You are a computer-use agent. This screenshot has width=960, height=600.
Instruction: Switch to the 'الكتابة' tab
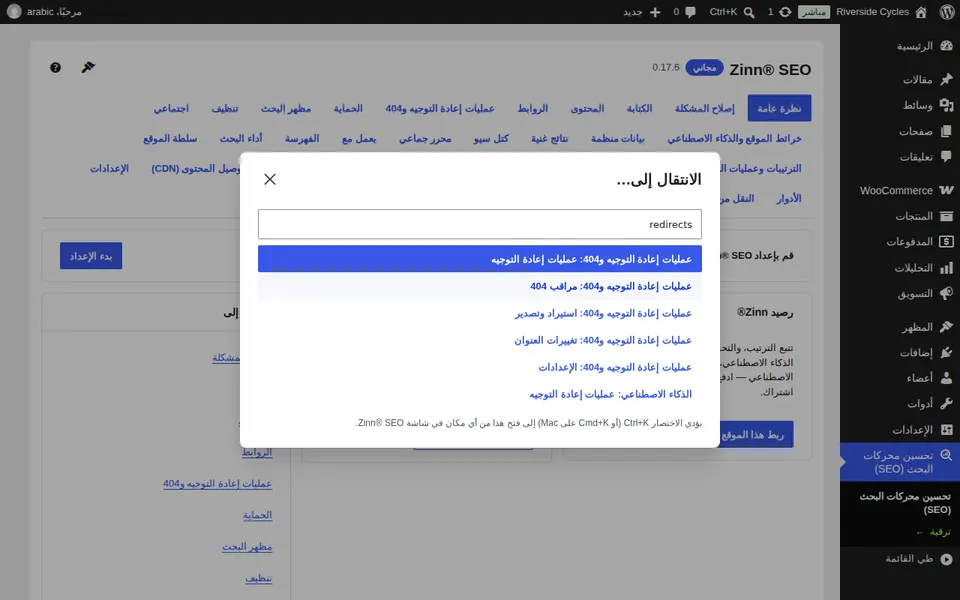[639, 108]
